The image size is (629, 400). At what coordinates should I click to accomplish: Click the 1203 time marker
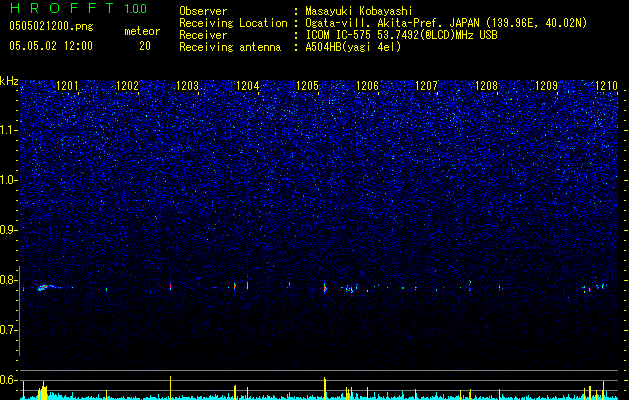click(x=187, y=86)
